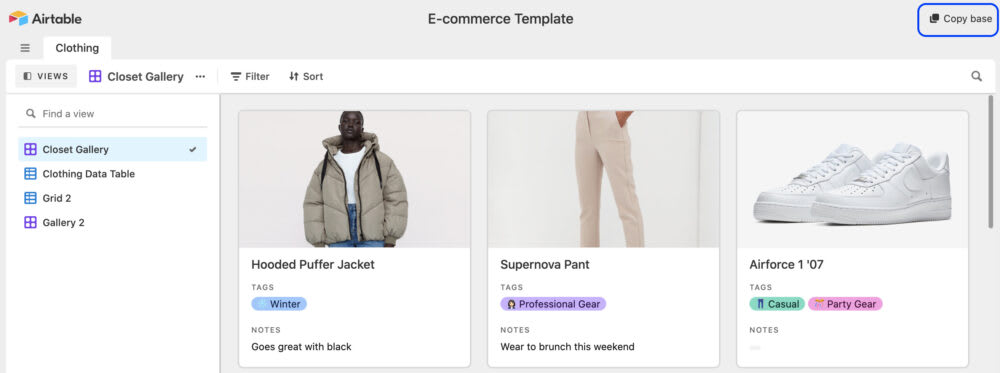This screenshot has width=1000, height=373.
Task: Click the grid icon next to Clothing Data Table
Action: 30,173
